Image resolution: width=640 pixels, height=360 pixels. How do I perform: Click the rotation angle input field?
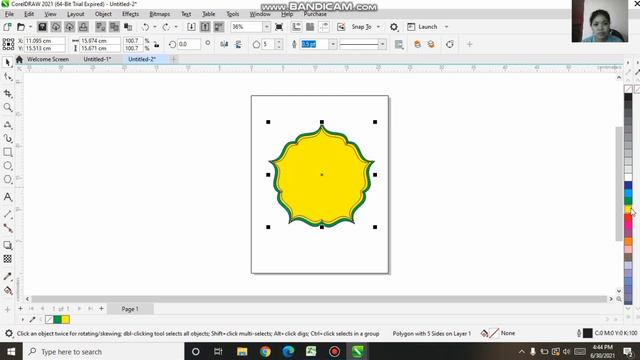coord(189,44)
